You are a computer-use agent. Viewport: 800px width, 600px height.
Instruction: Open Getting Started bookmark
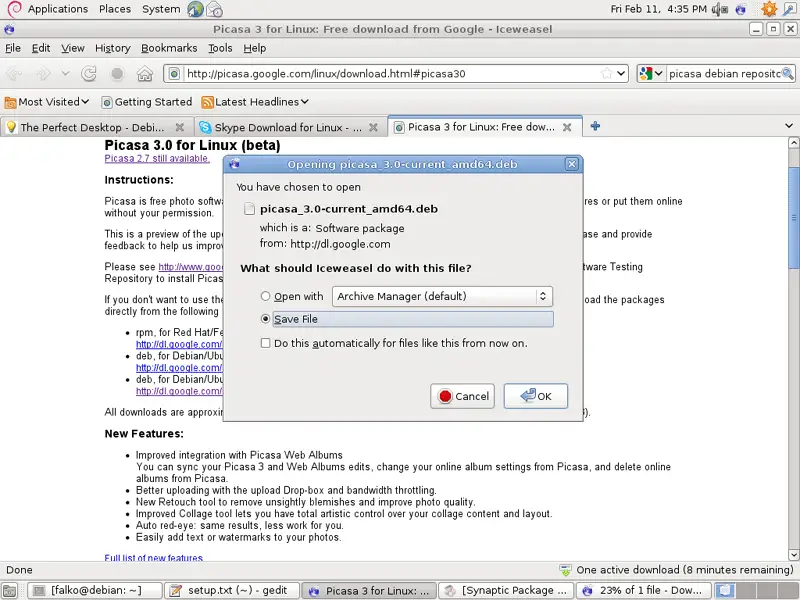pyautogui.click(x=147, y=102)
